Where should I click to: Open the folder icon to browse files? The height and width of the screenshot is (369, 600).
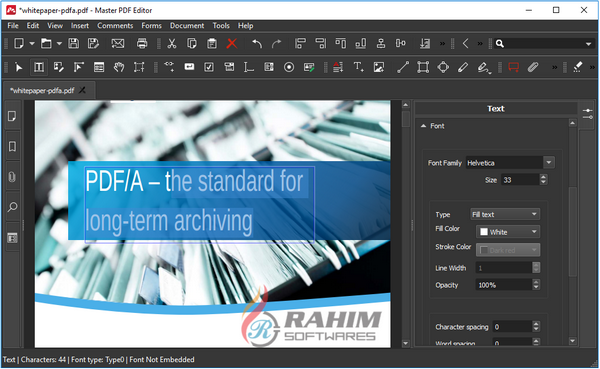tap(46, 43)
